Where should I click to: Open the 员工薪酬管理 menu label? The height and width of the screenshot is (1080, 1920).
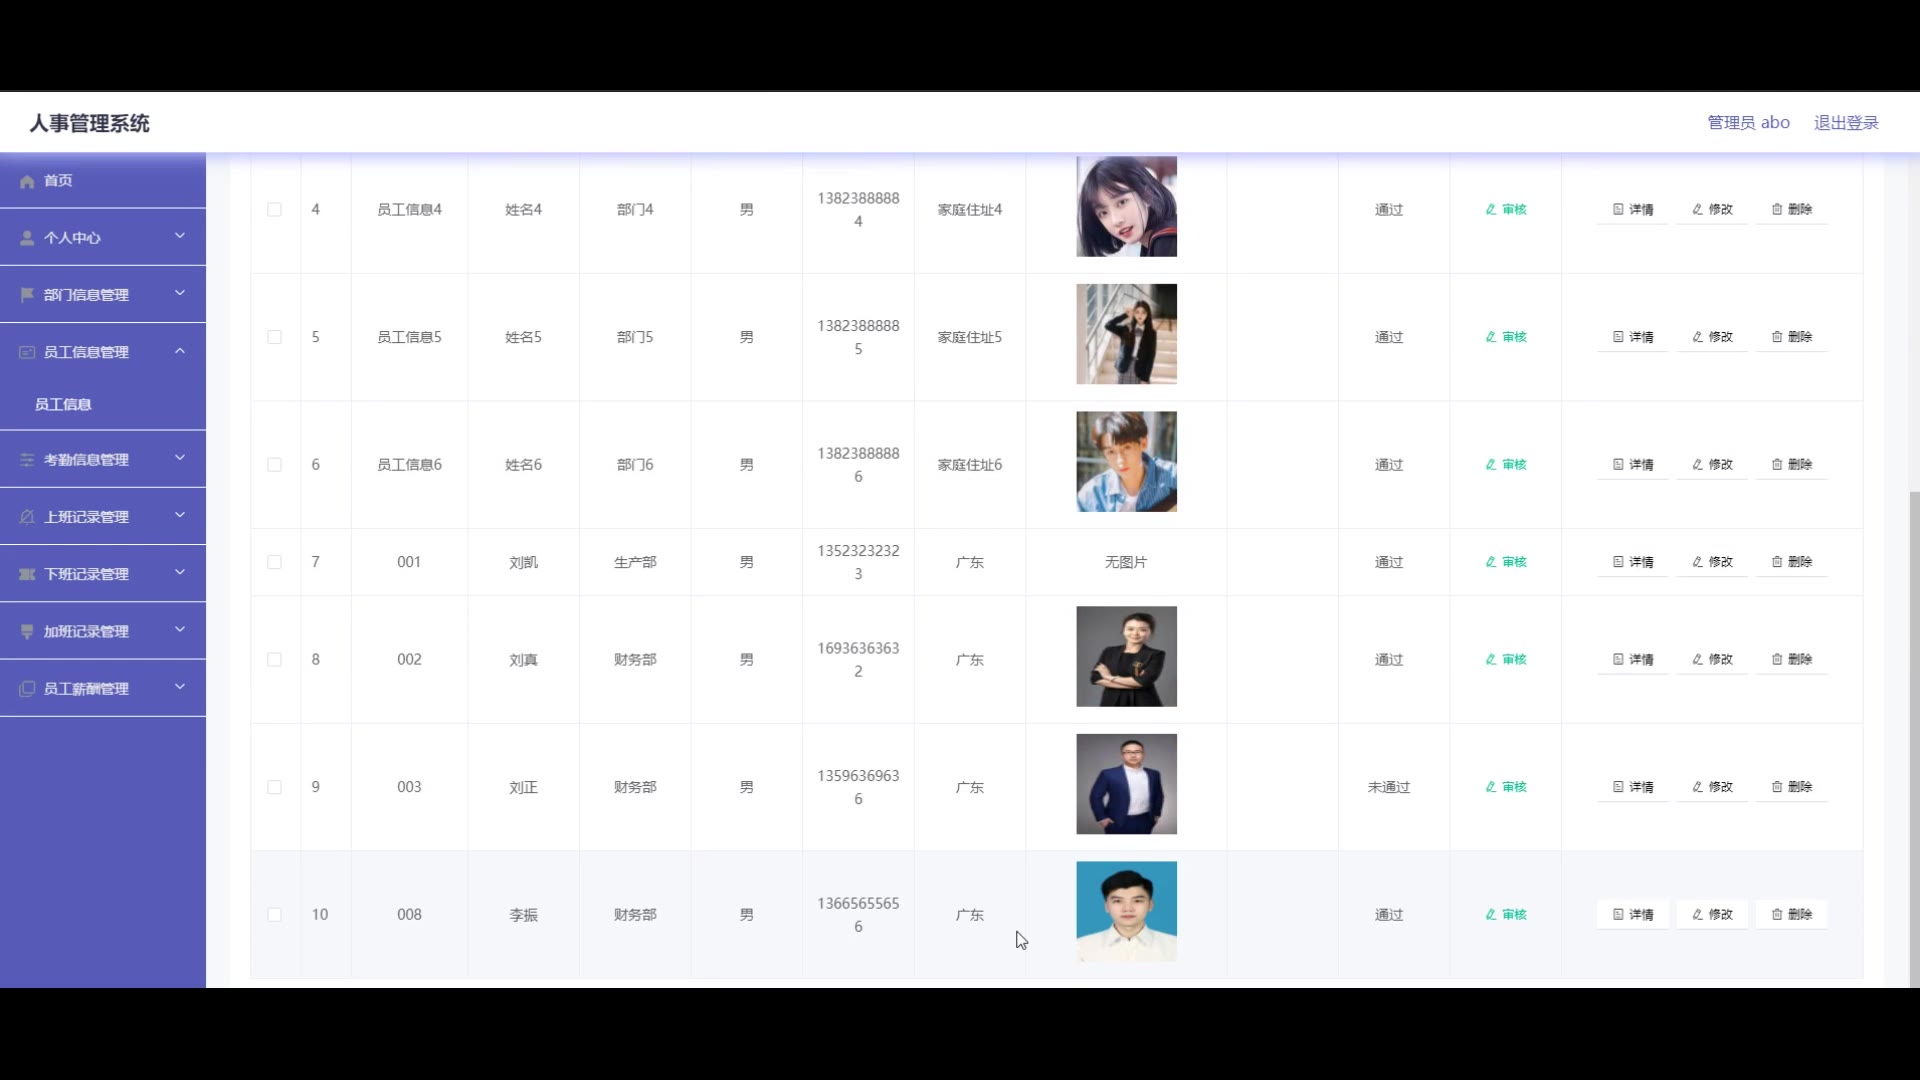coord(86,689)
